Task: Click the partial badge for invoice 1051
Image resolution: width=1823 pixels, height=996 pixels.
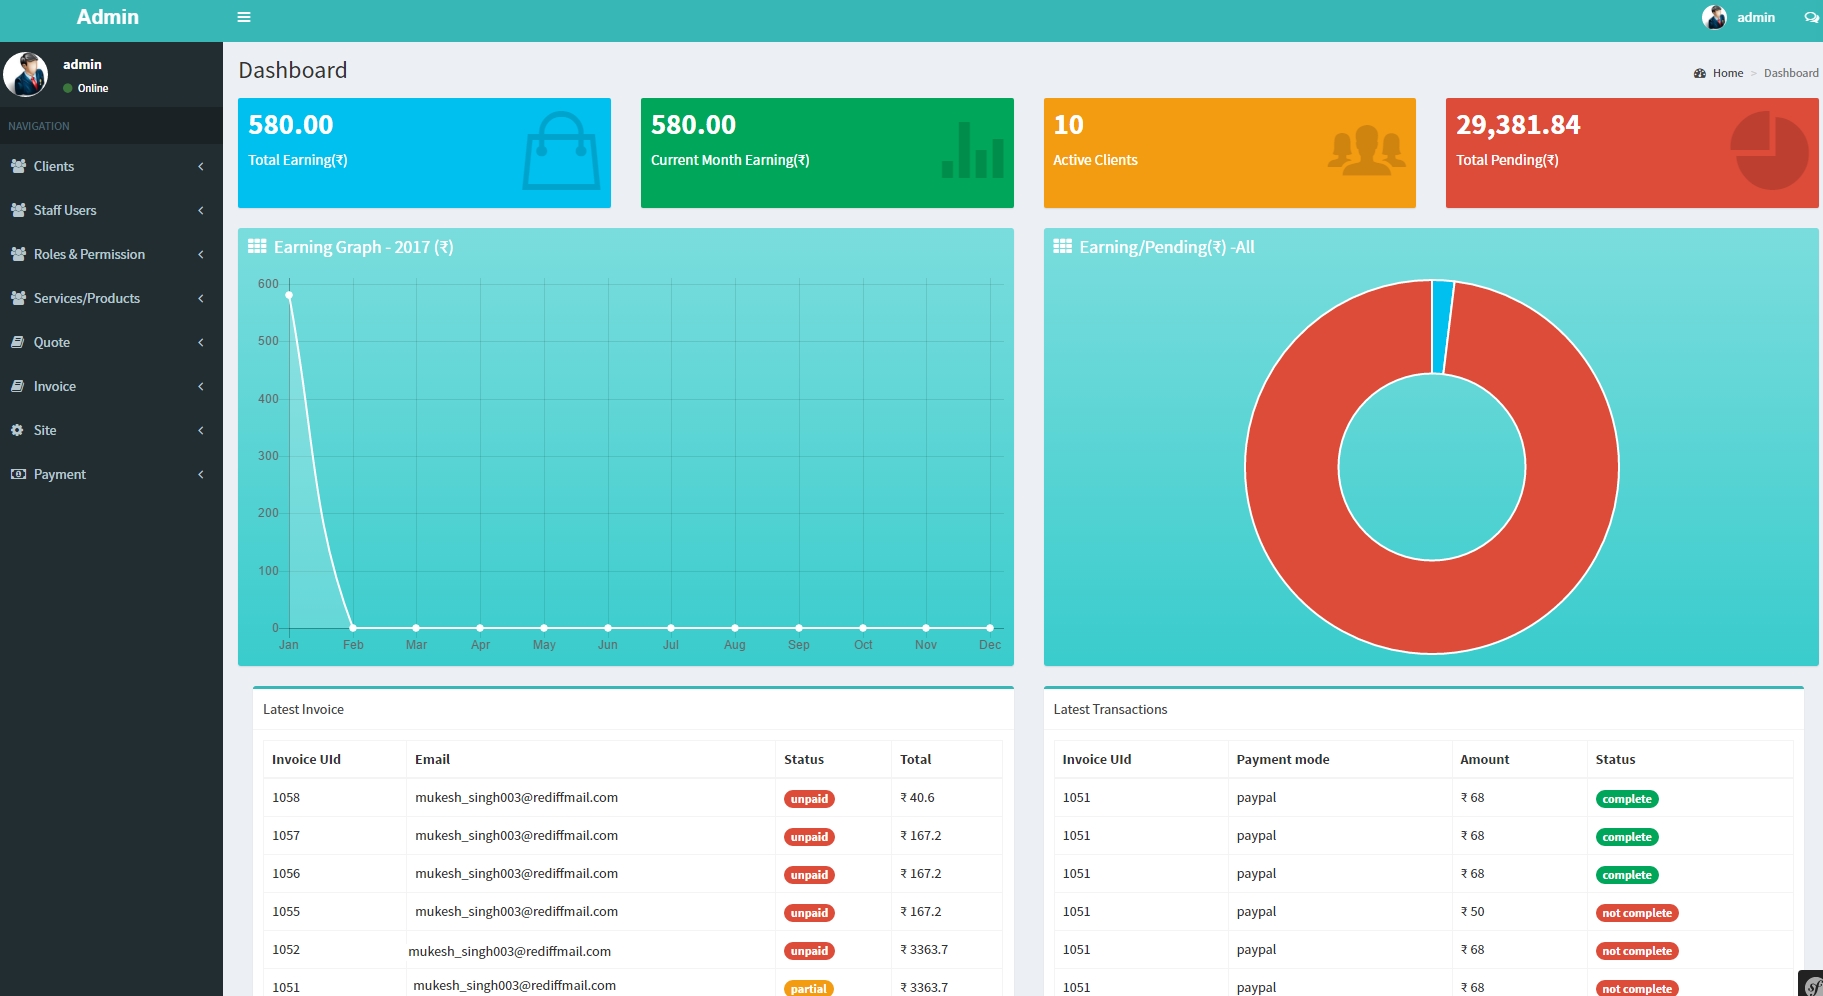Action: (x=808, y=988)
